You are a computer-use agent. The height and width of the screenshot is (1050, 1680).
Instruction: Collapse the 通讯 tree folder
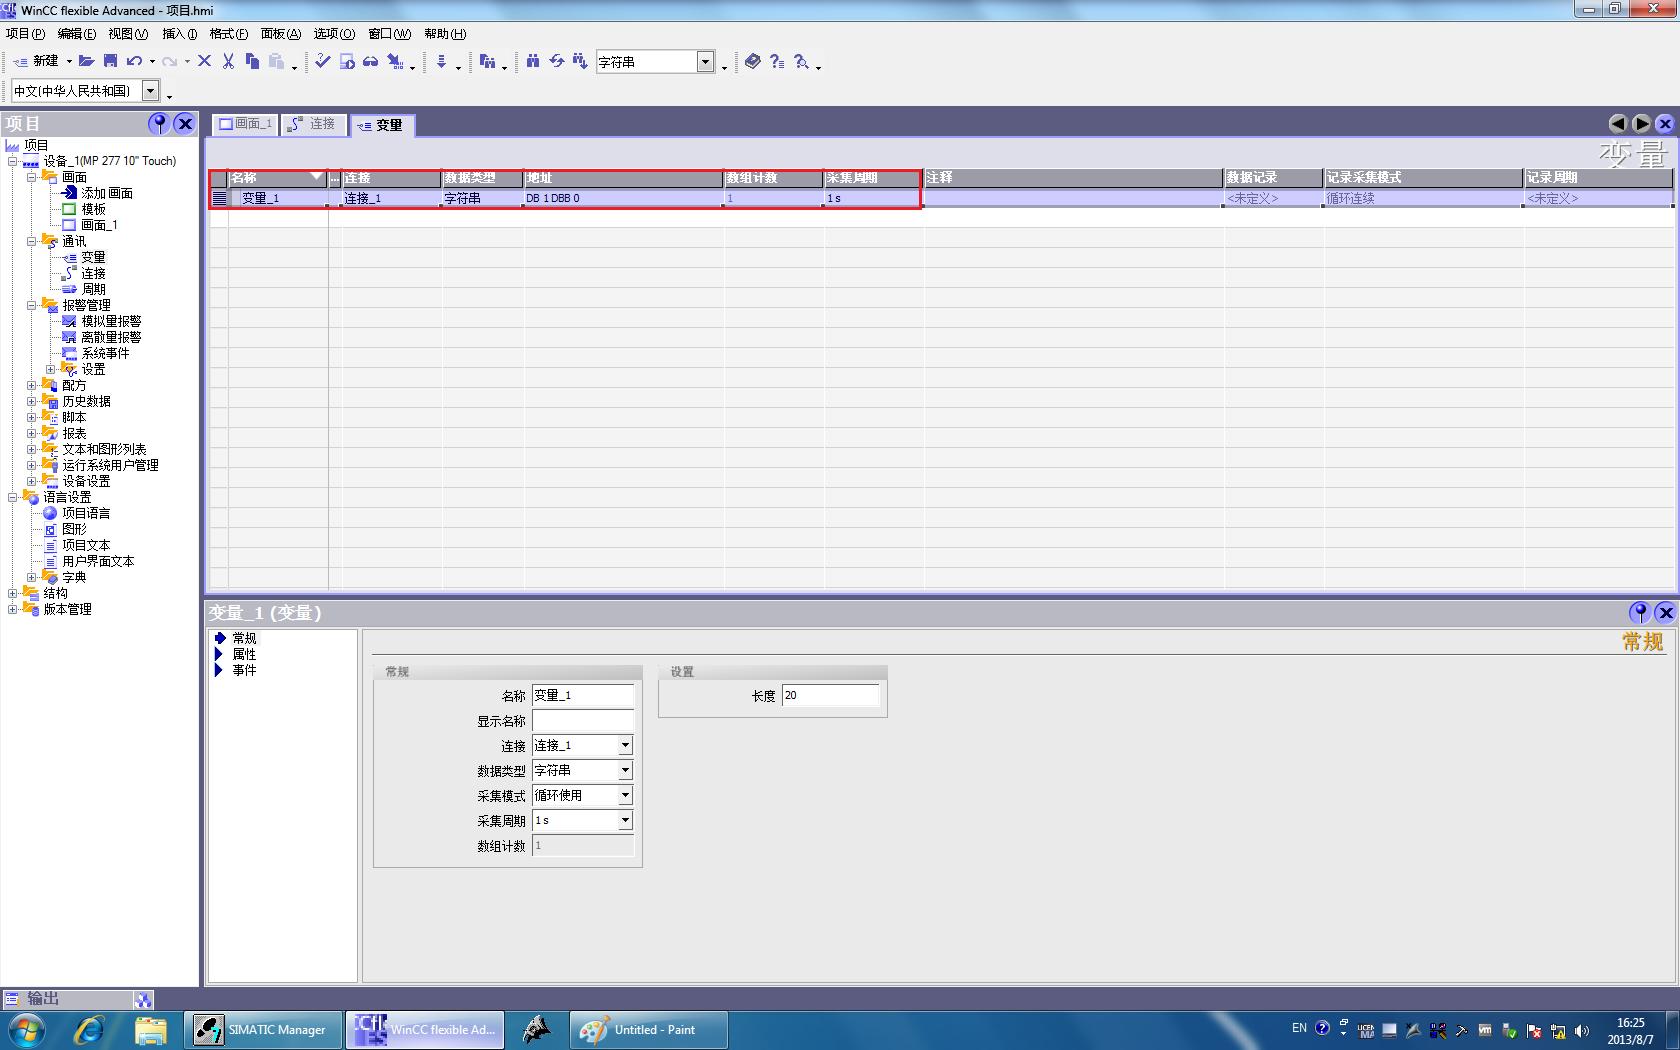[32, 241]
